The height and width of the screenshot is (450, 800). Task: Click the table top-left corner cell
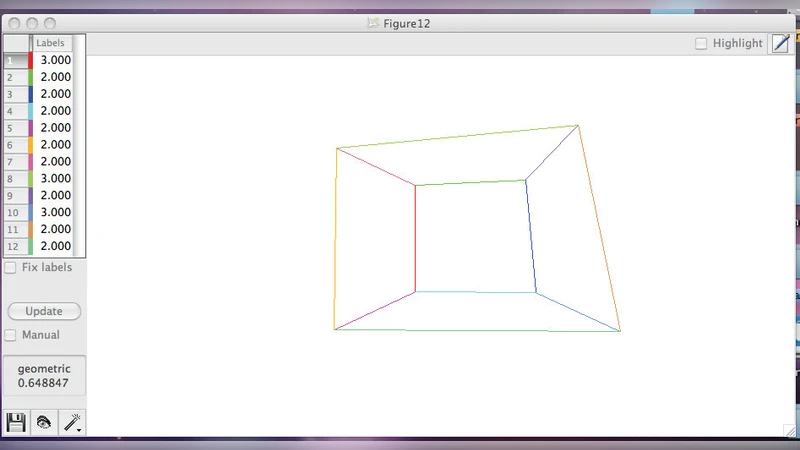16,43
